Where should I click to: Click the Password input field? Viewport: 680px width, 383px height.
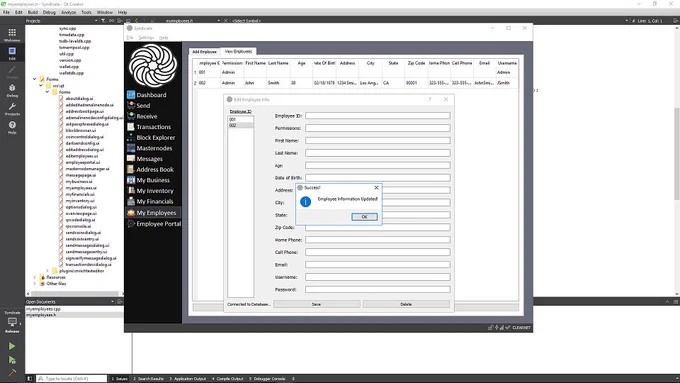[377, 289]
